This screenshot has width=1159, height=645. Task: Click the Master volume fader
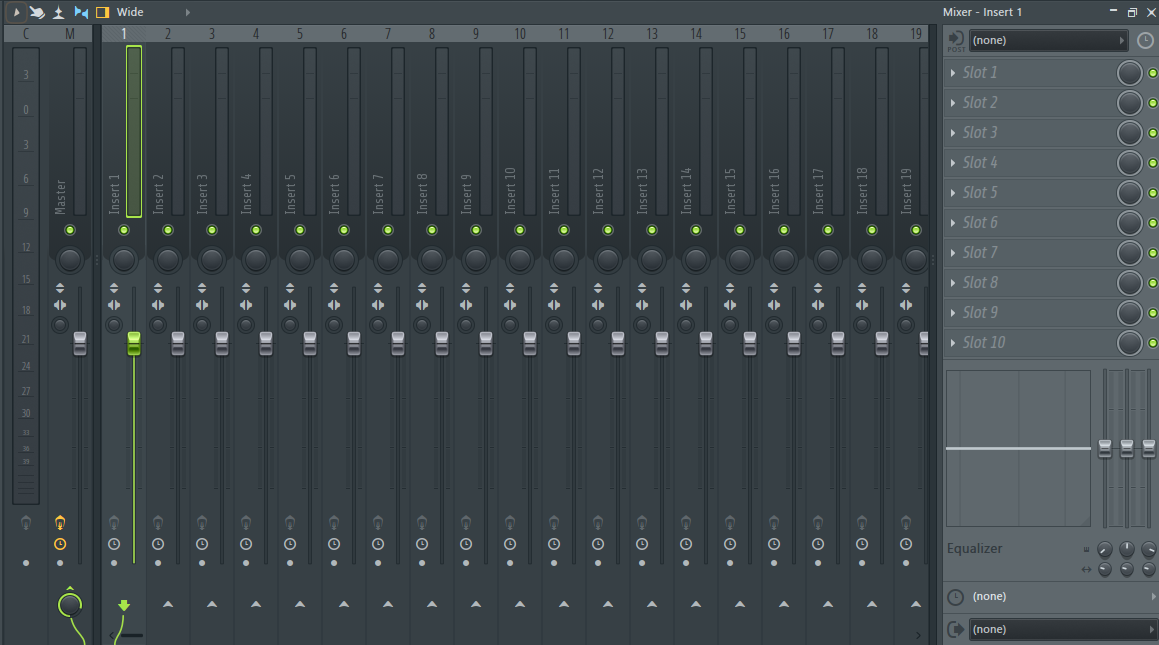[80, 343]
